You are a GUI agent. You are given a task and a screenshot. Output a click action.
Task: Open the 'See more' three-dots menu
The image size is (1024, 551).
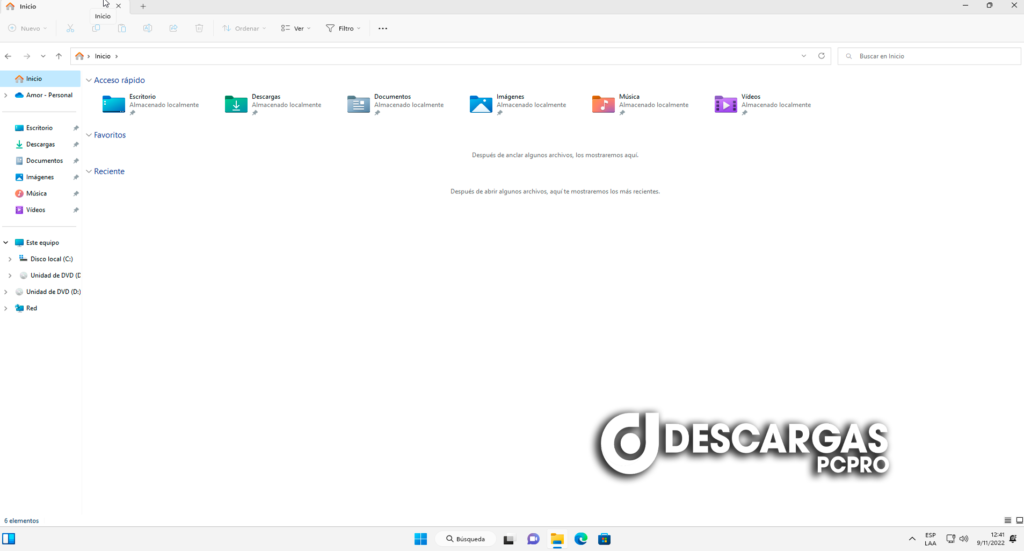tap(383, 28)
